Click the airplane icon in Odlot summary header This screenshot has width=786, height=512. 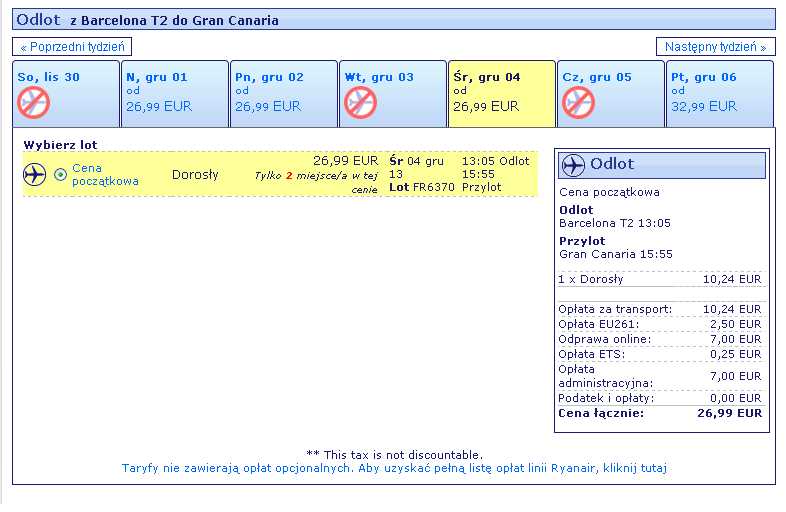[573, 165]
